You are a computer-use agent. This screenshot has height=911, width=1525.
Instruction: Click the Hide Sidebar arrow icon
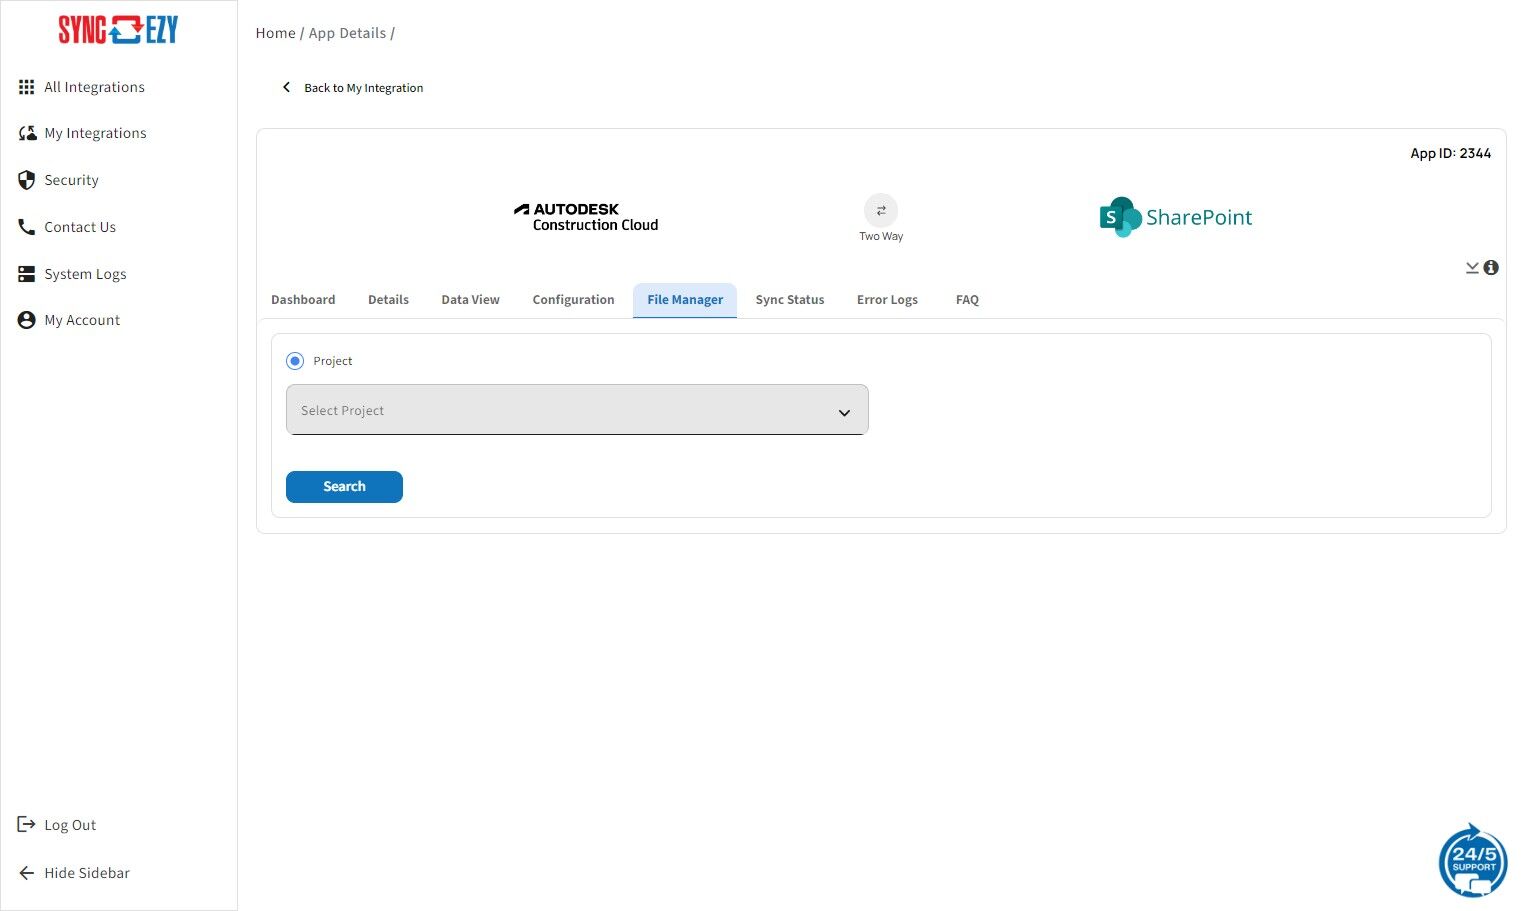(27, 873)
